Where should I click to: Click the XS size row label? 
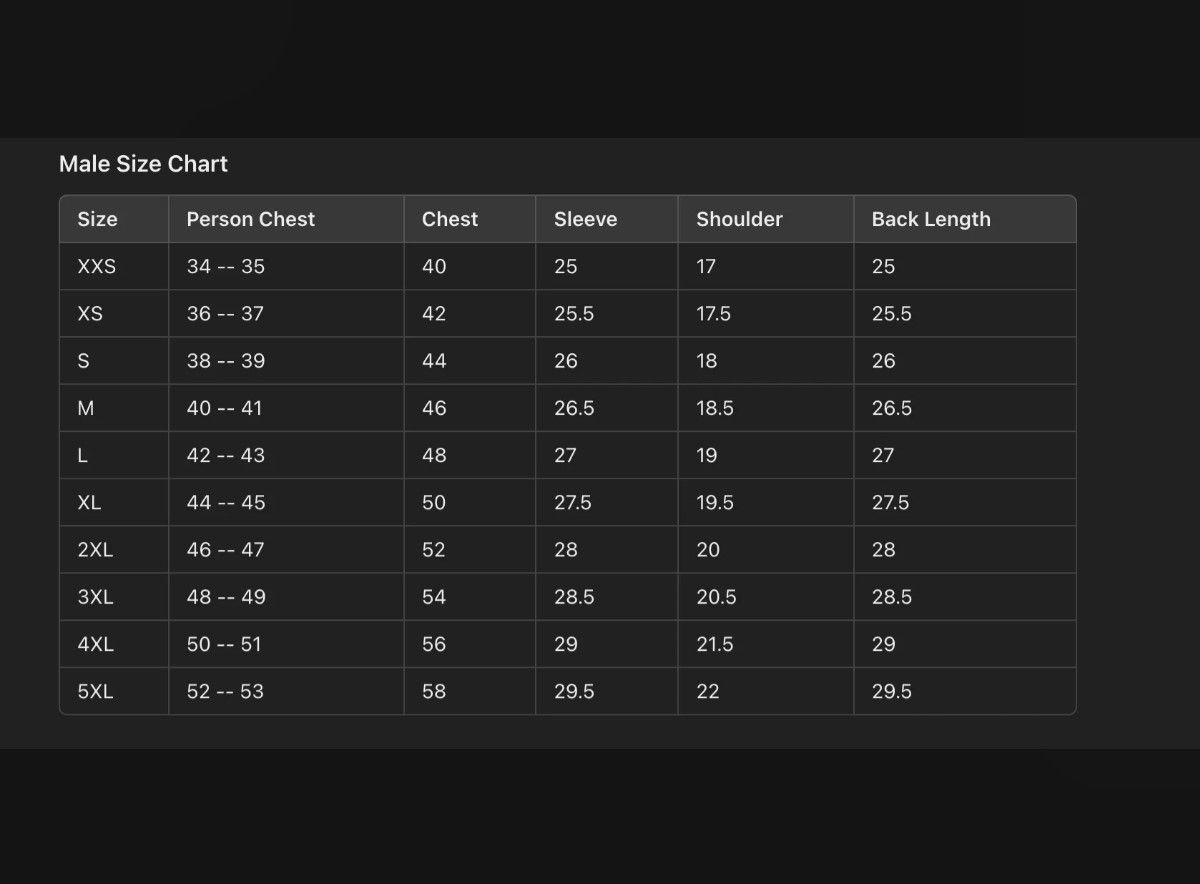tap(90, 314)
